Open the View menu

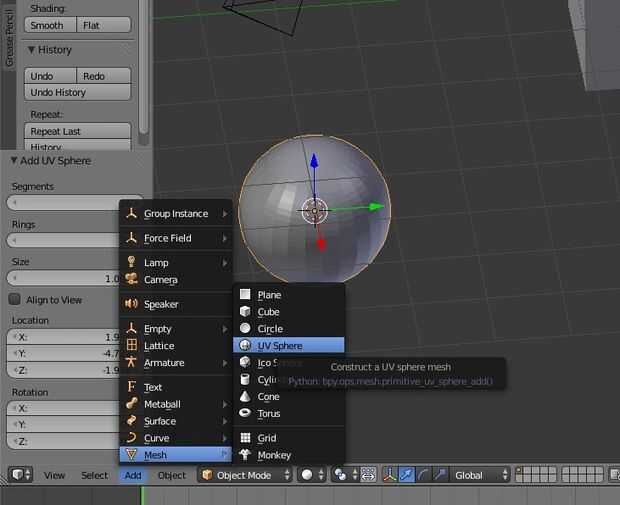[54, 475]
